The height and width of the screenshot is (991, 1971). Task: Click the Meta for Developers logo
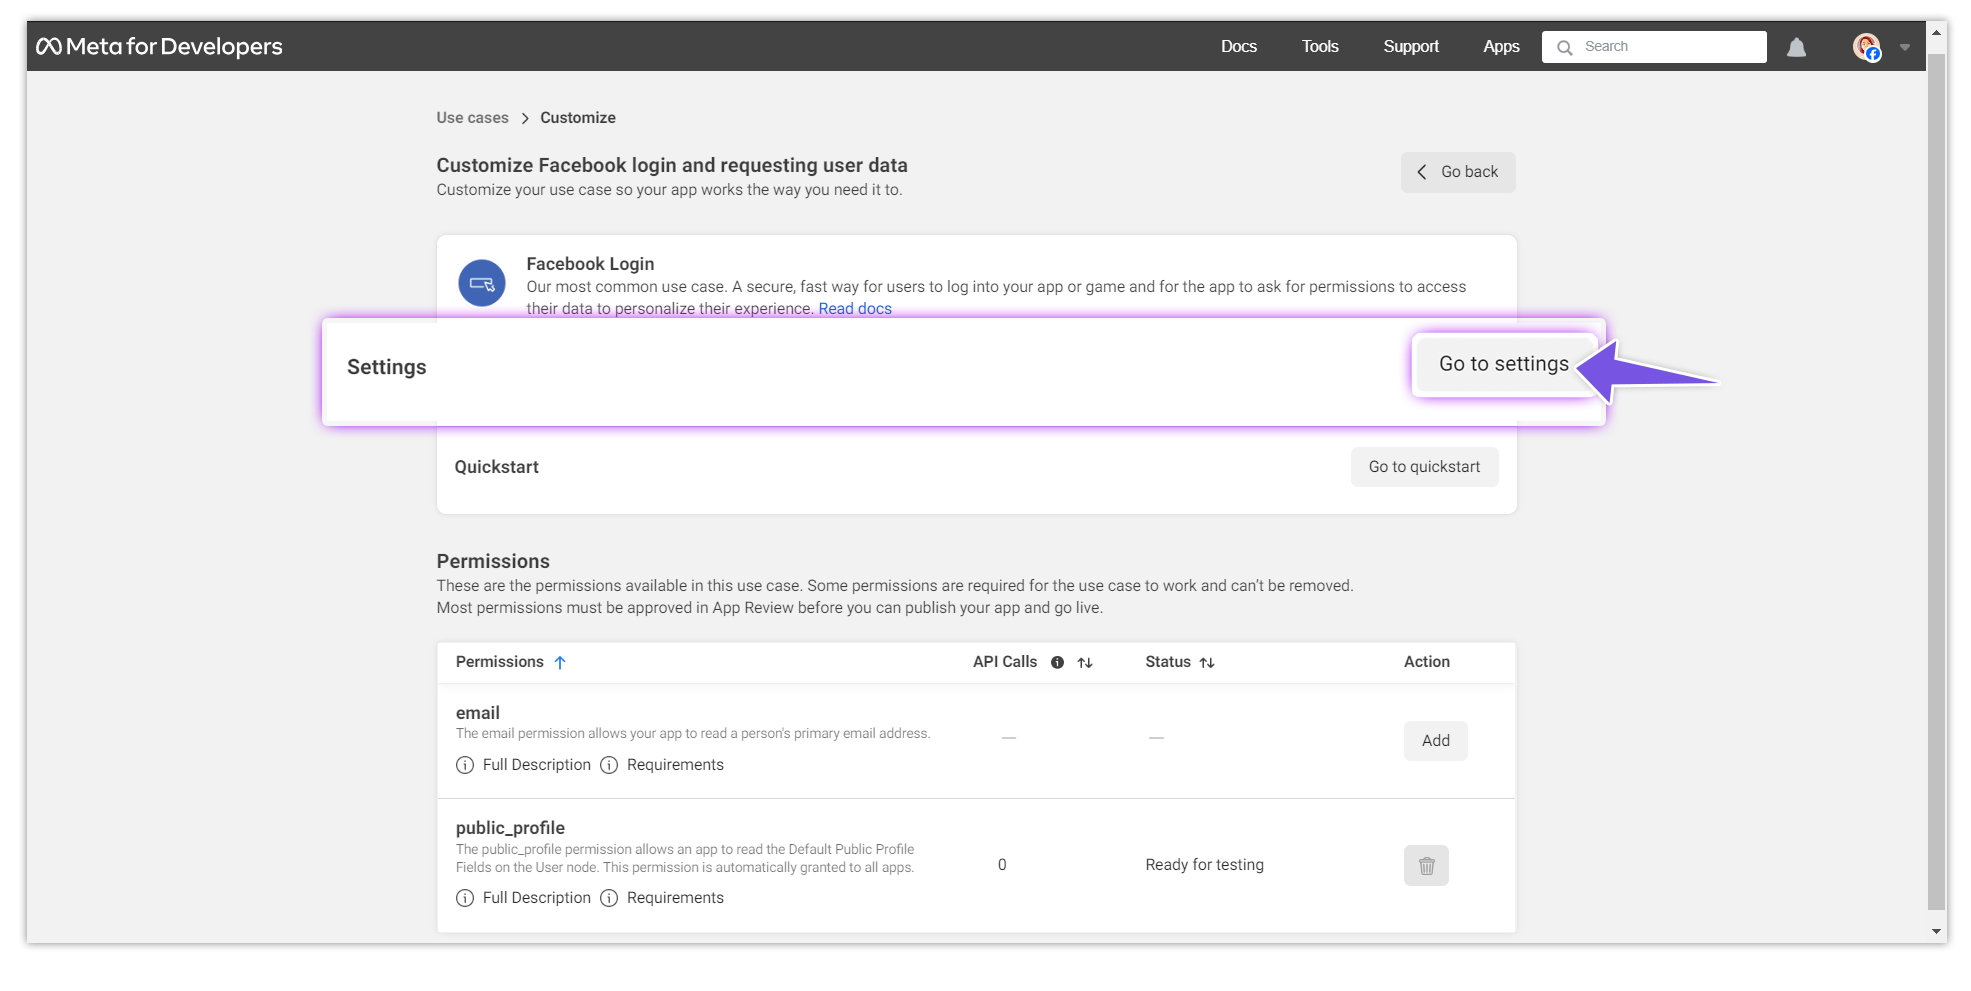160,46
